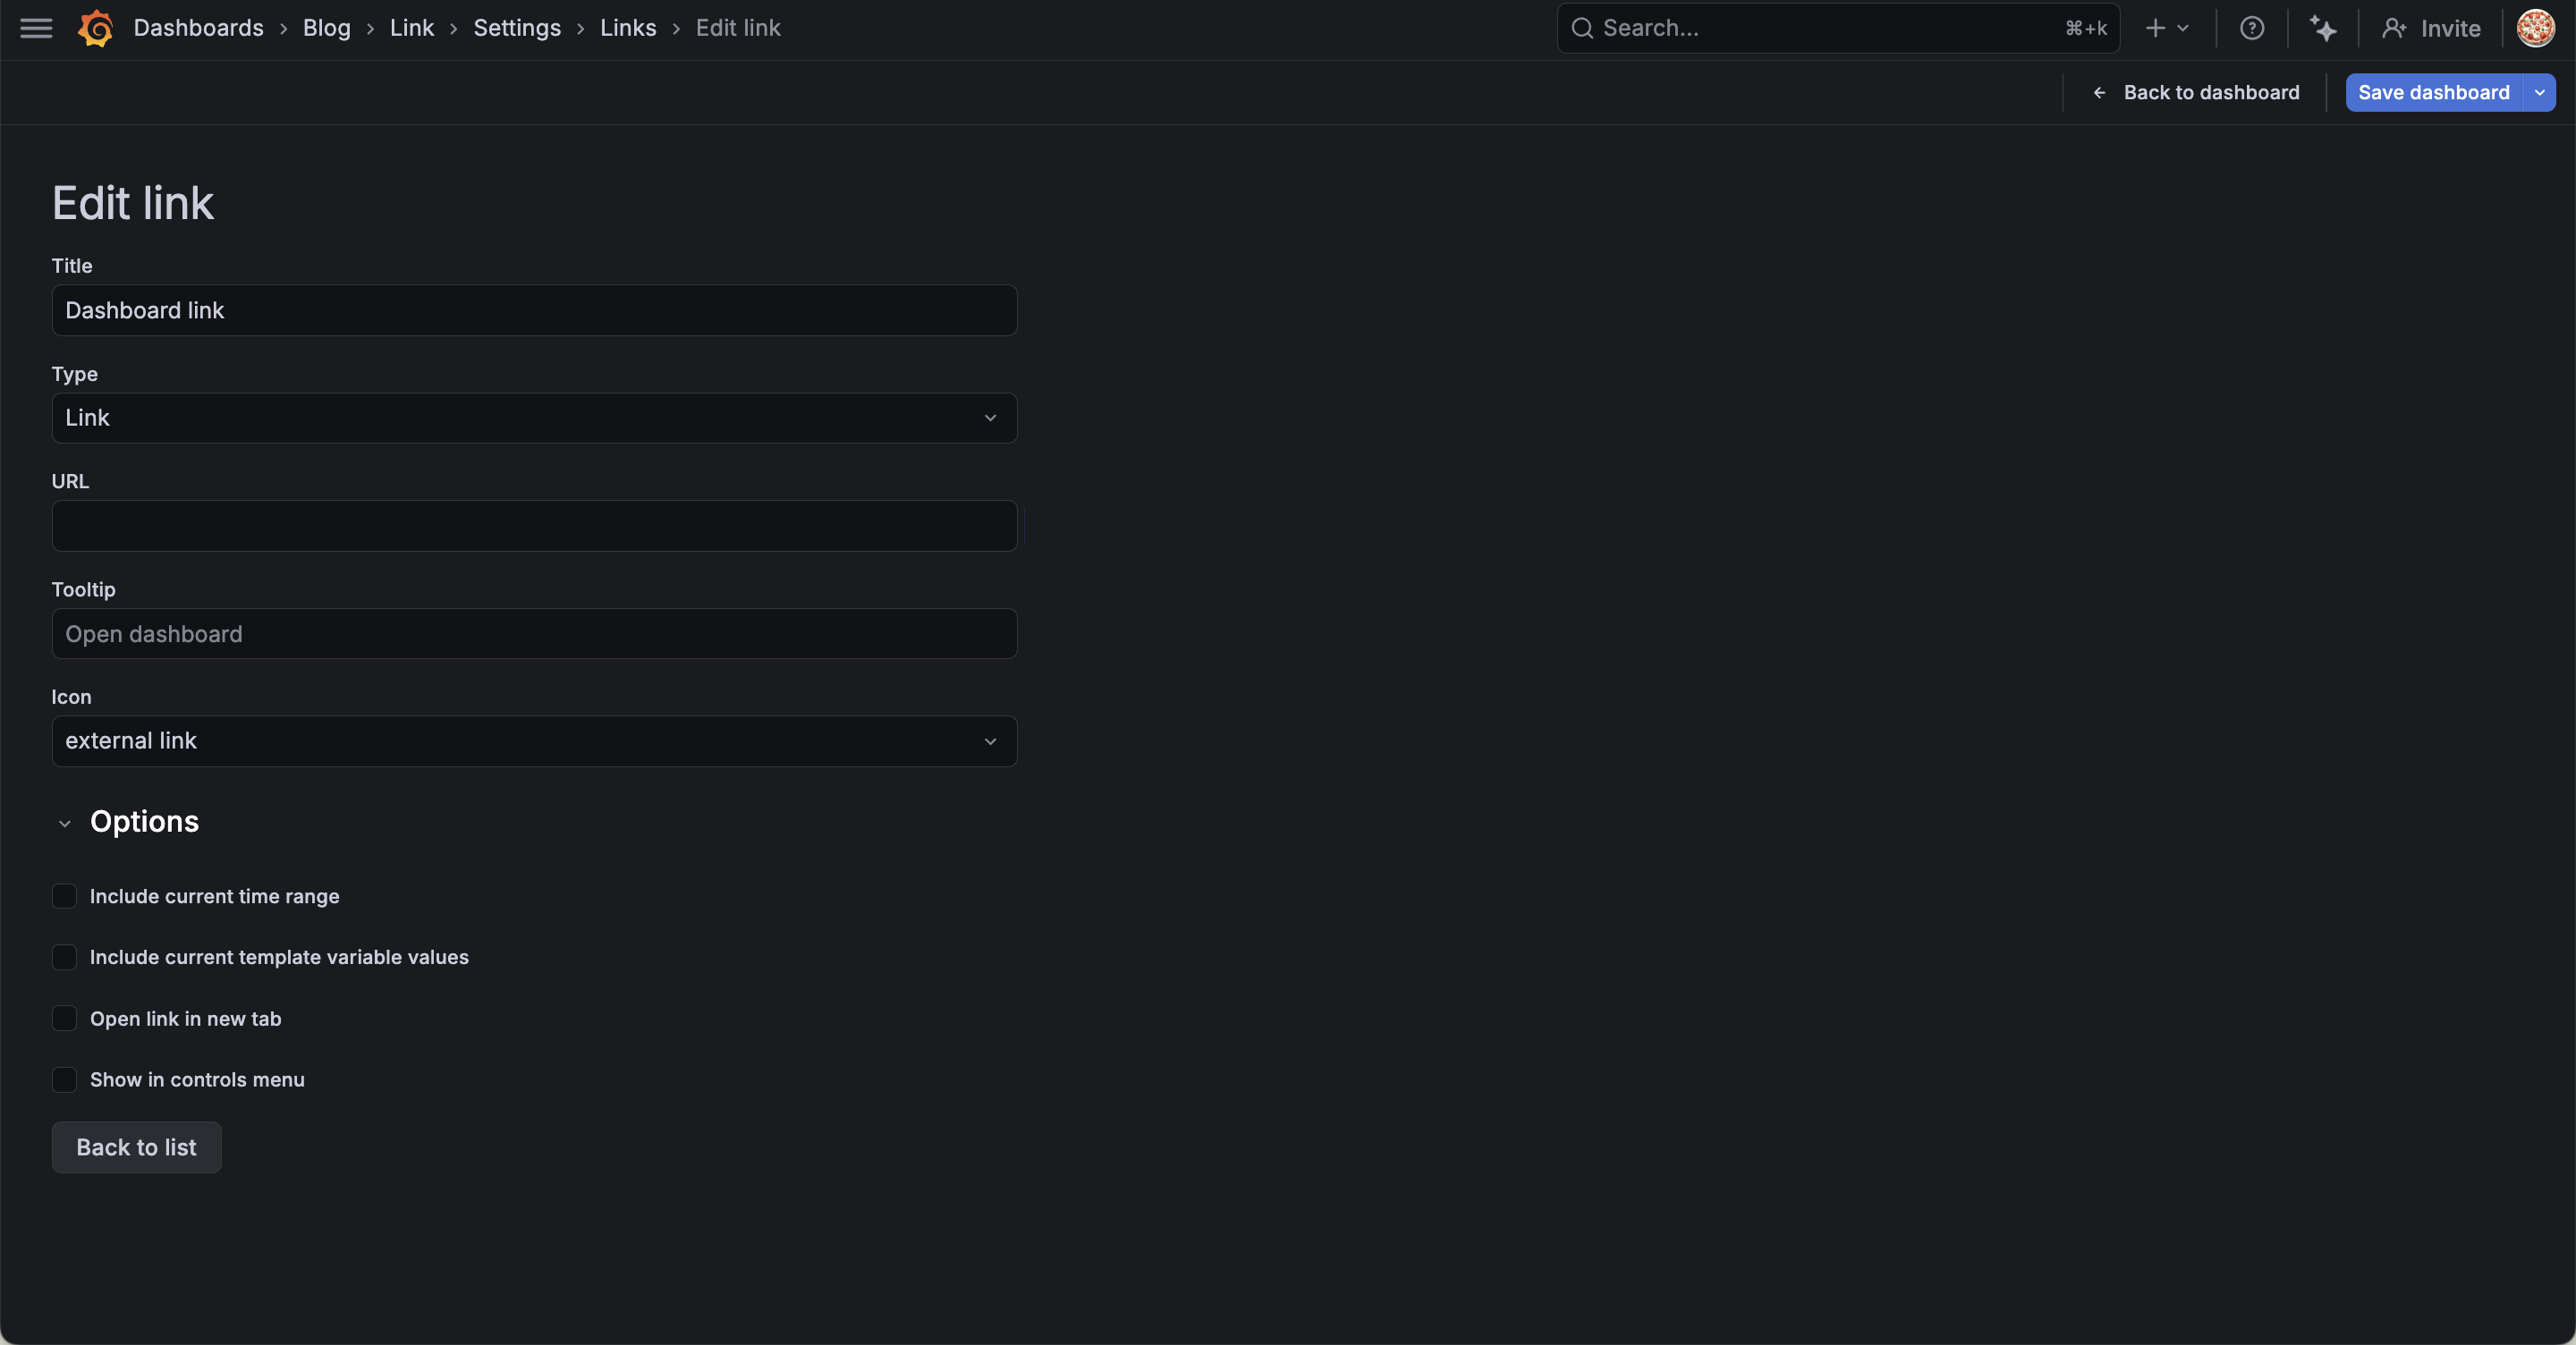Go to Links breadcrumb item

(x=628, y=28)
